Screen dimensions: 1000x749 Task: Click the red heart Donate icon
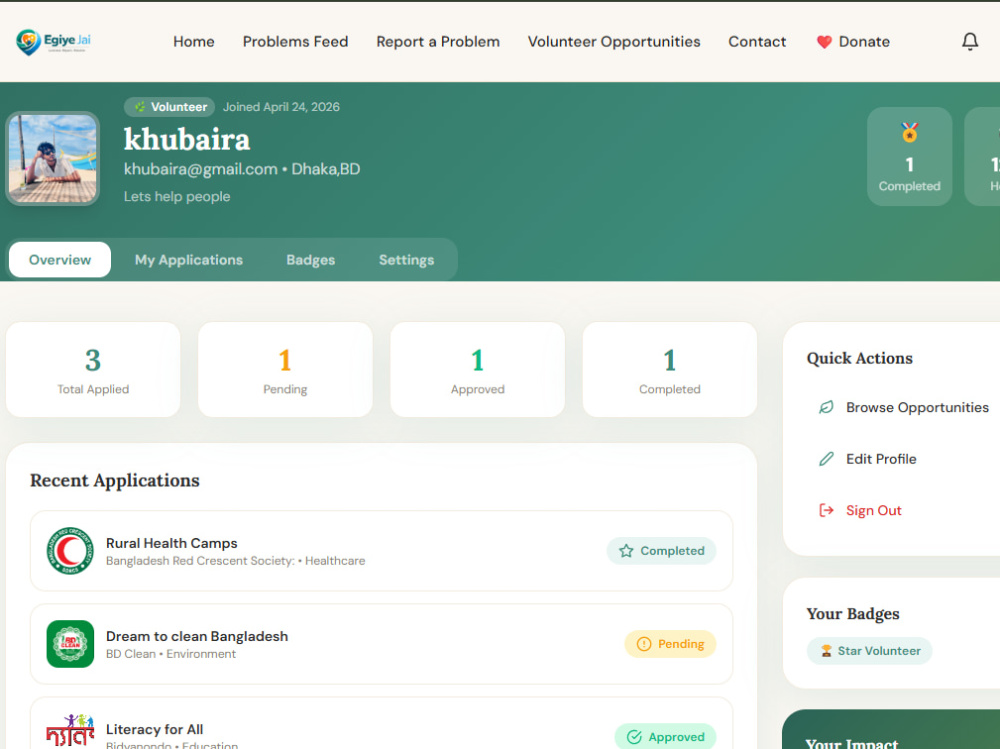click(824, 42)
